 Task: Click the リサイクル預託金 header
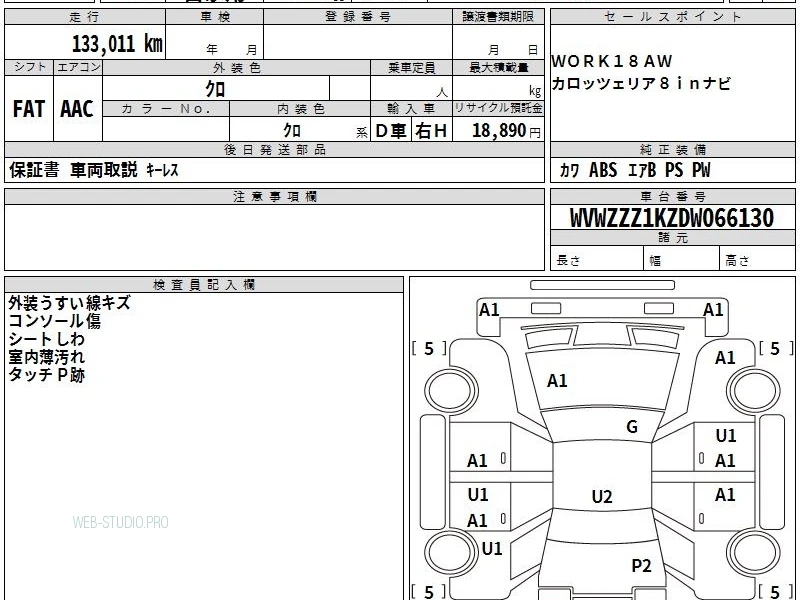click(x=498, y=108)
